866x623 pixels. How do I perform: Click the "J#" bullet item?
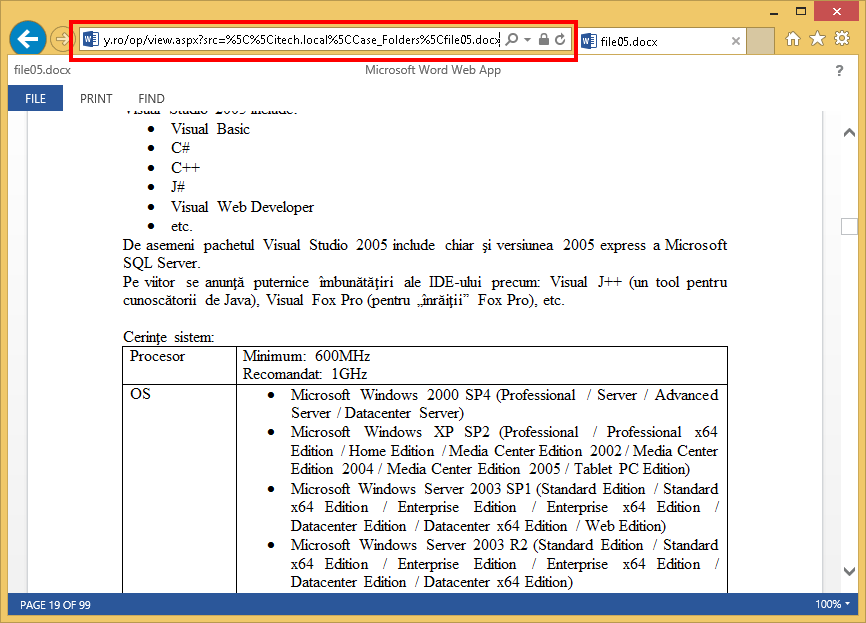coord(178,187)
